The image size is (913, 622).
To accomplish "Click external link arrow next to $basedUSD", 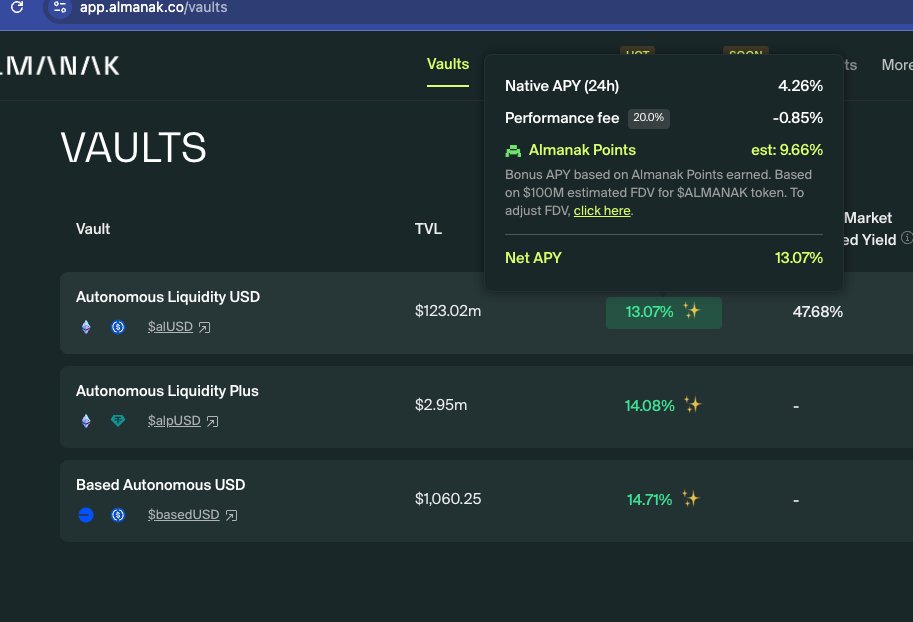I will tap(231, 515).
